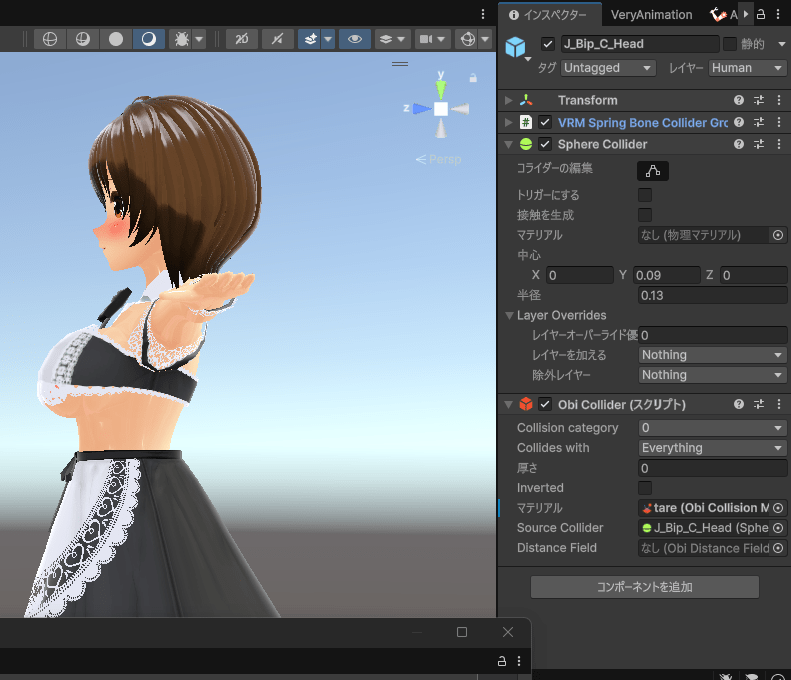Switch to the インスペクター tab

(548, 15)
